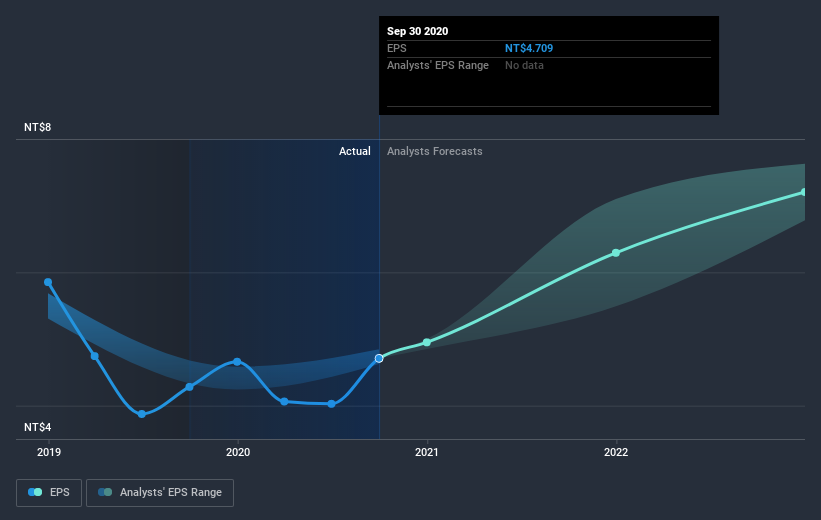821x520 pixels.
Task: Toggle the Analysts' EPS Range legend button
Action: 160,492
